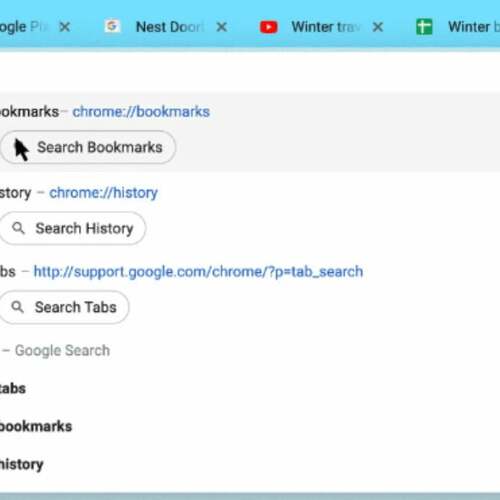This screenshot has width=500, height=500.
Task: Open the Winter spreadsheet tab
Action: [x=457, y=27]
